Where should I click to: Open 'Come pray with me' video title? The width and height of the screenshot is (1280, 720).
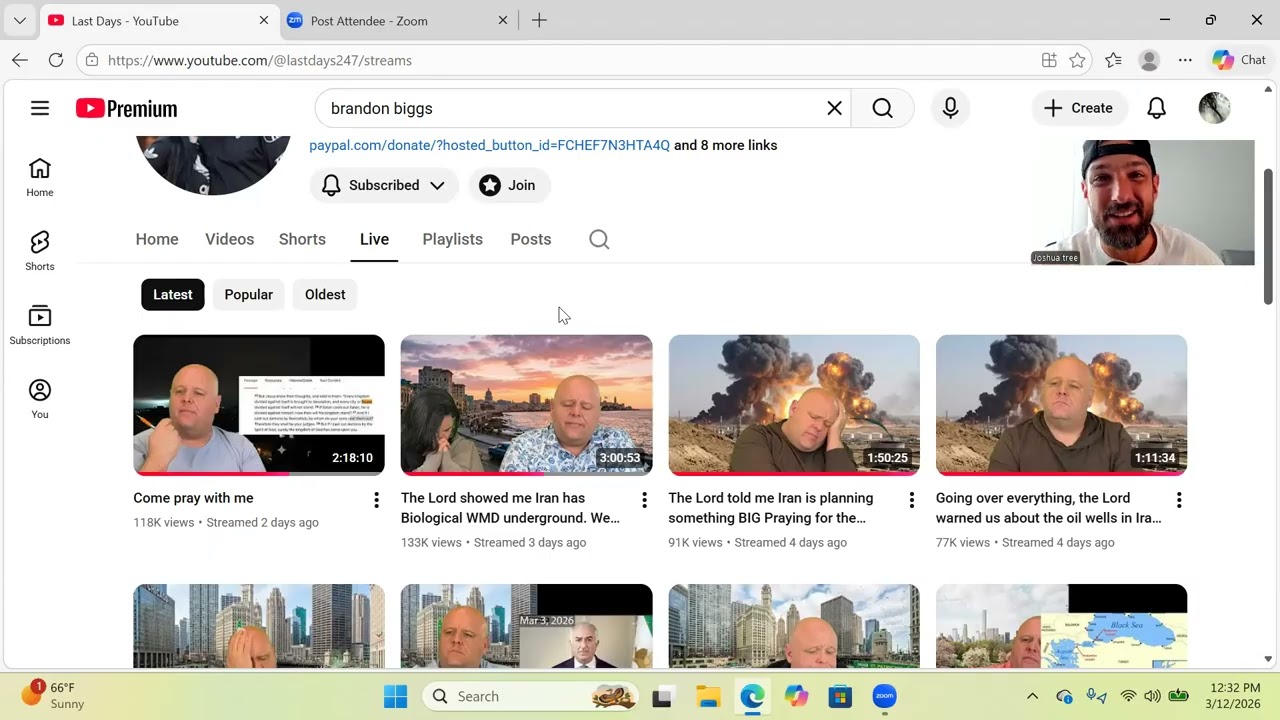tap(193, 498)
